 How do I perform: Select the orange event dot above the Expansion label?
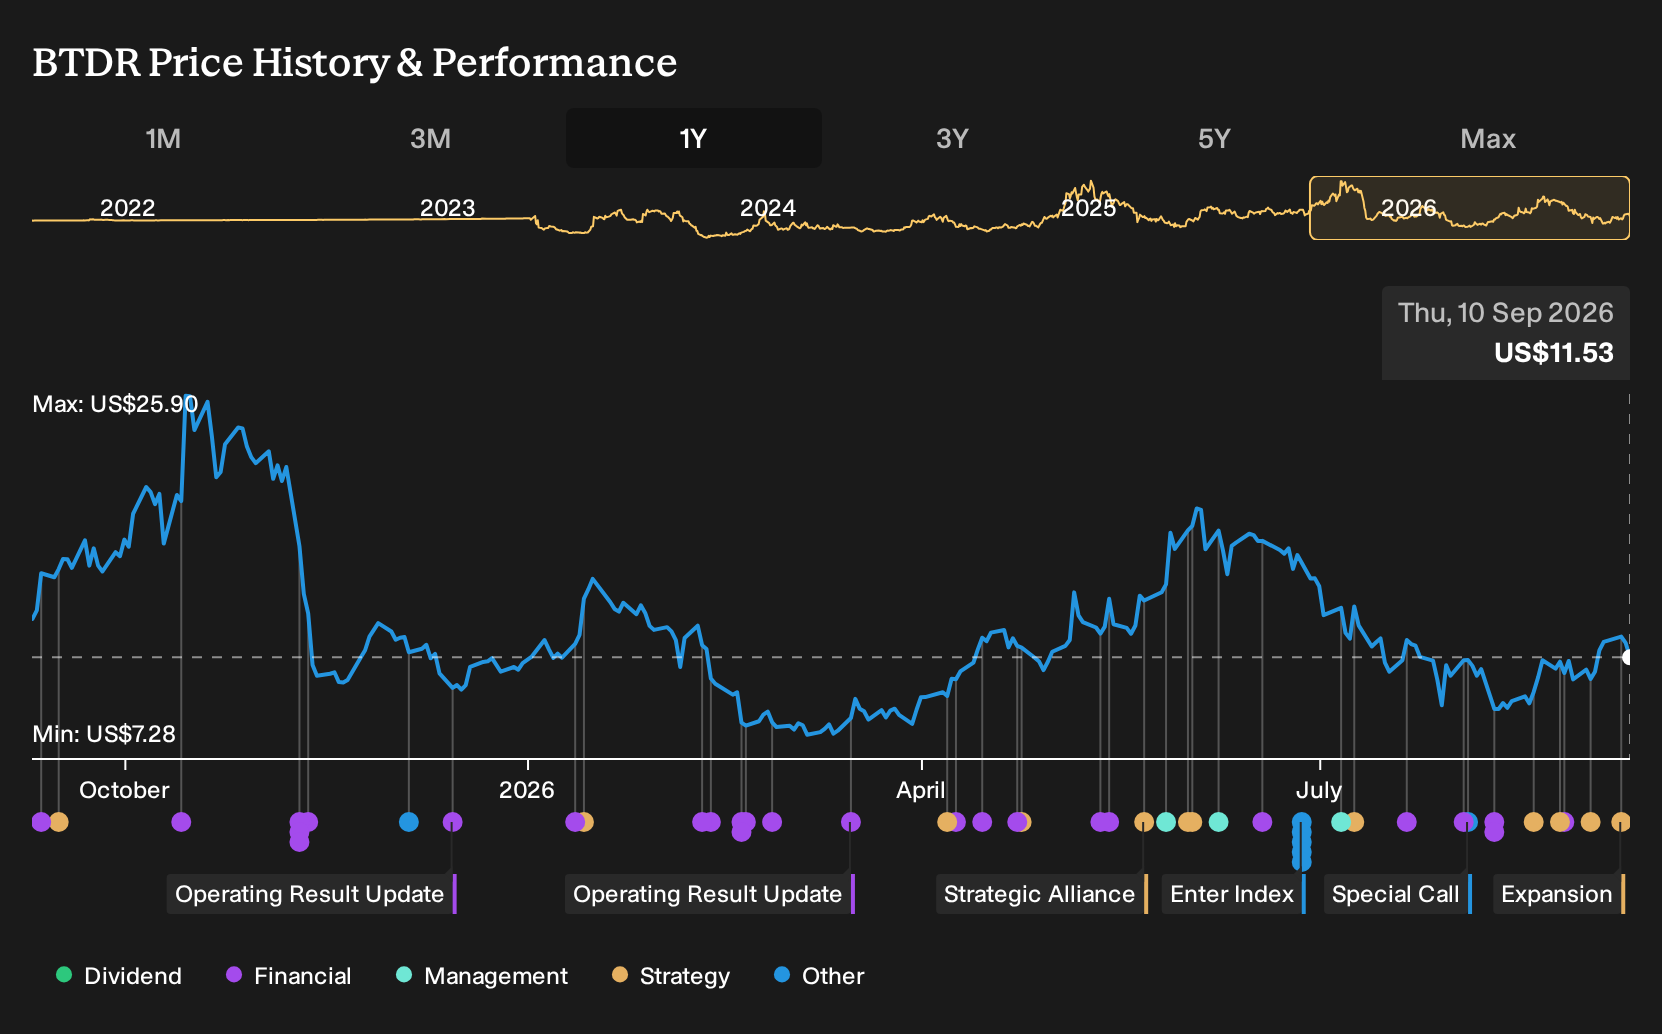pos(1621,822)
